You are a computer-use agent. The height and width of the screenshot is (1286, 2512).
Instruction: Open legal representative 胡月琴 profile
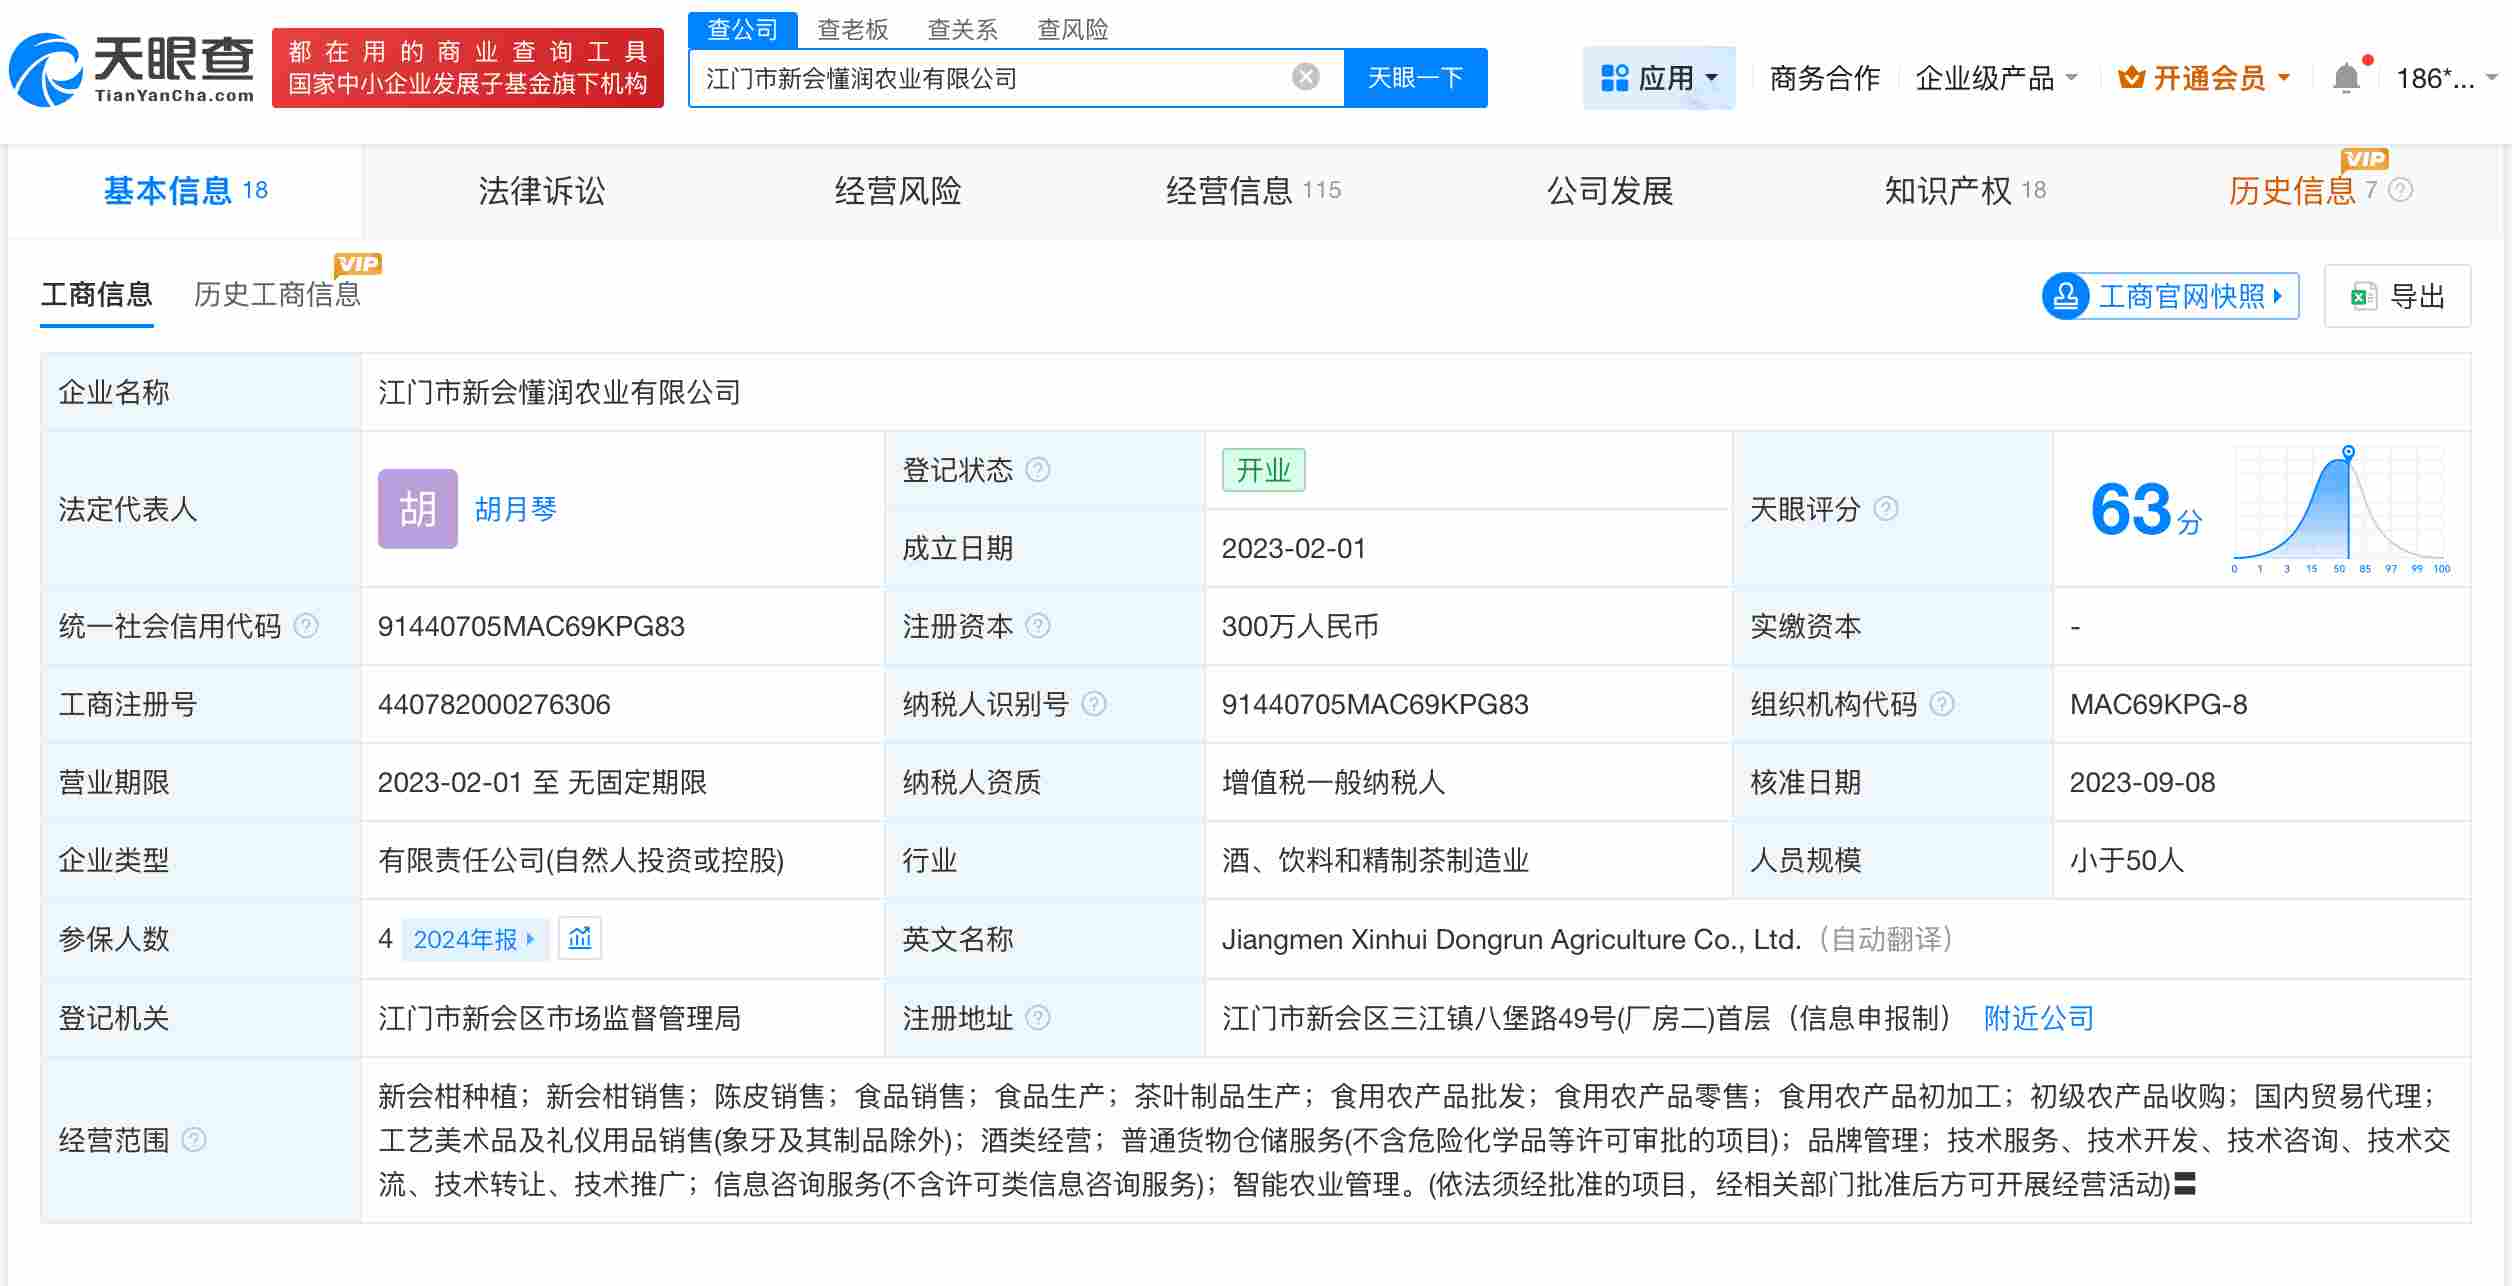click(x=514, y=509)
